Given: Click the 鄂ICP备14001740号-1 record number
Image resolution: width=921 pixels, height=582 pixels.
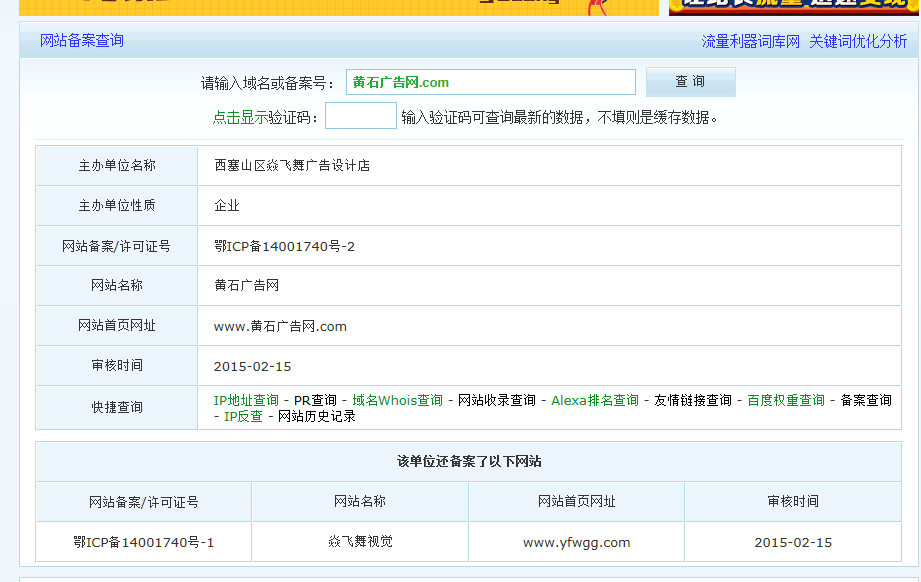Looking at the screenshot, I should (144, 542).
